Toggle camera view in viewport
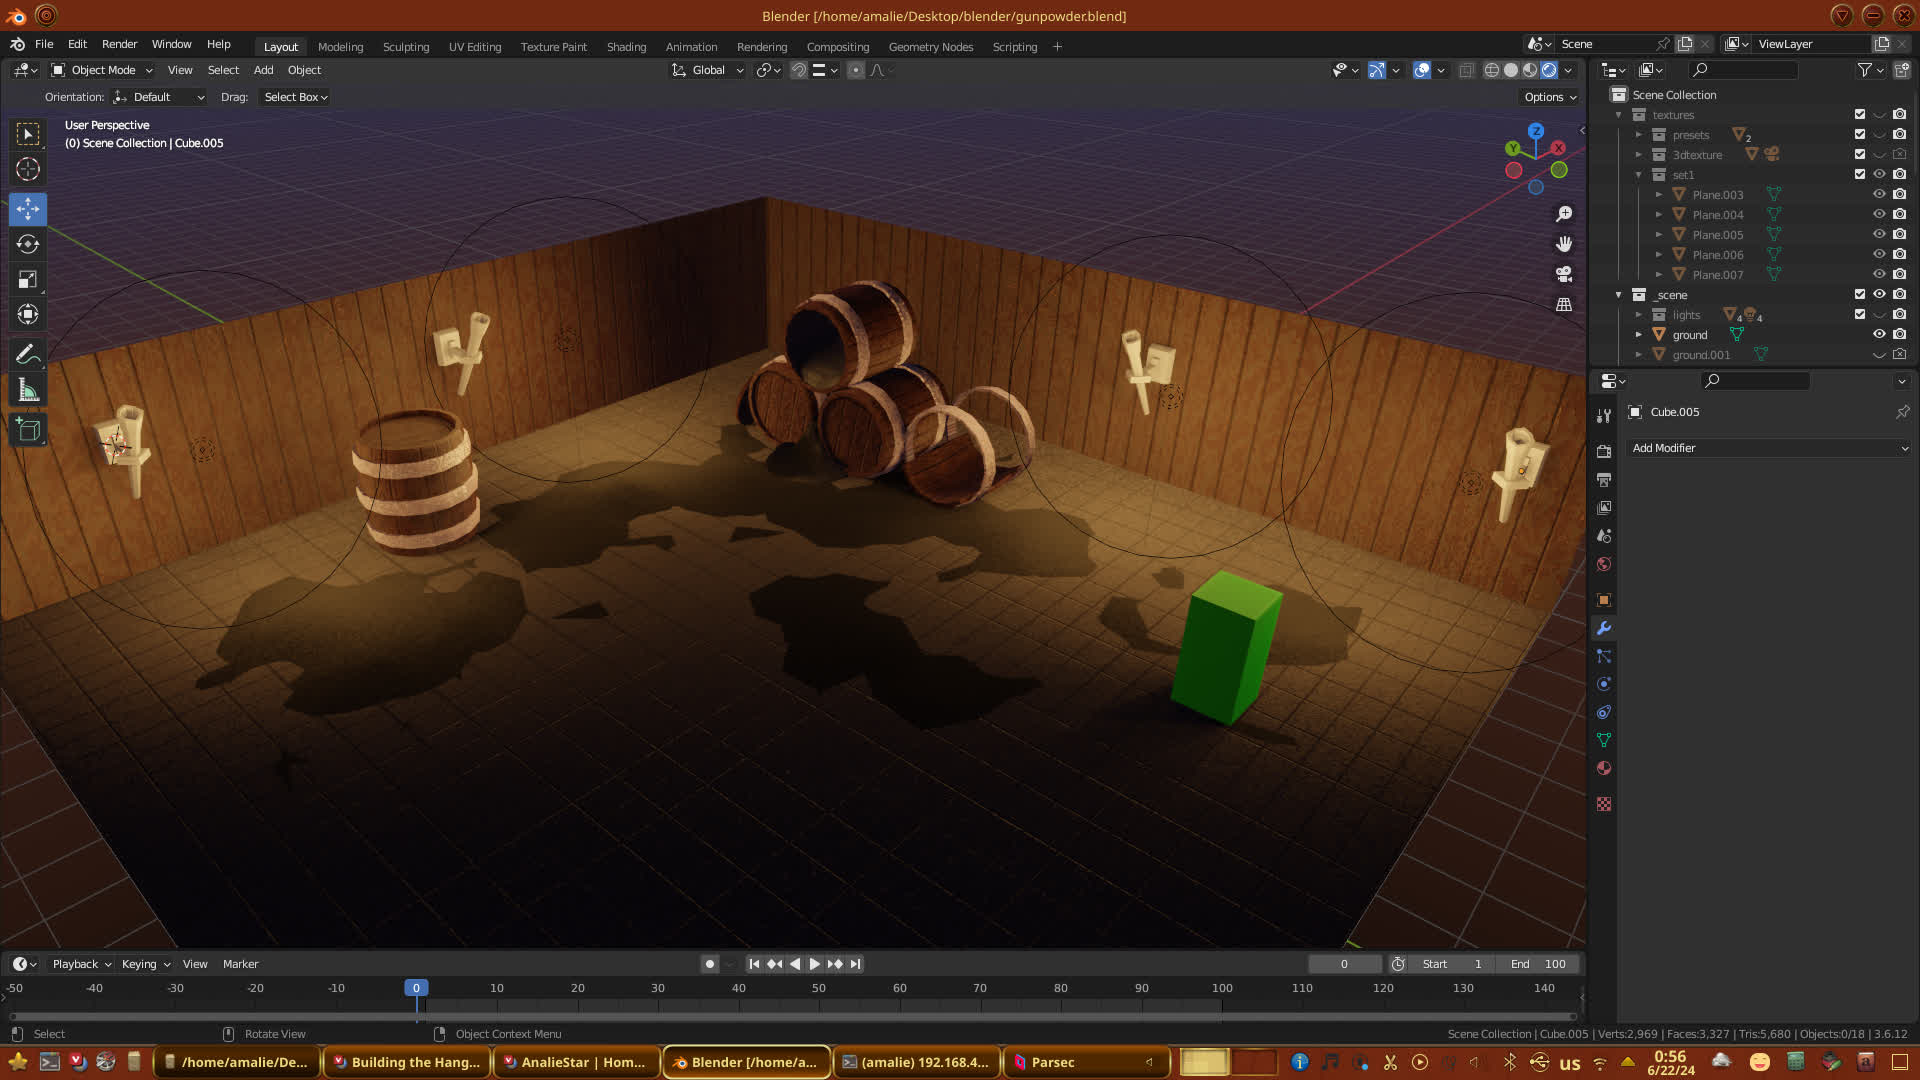The image size is (1920, 1080). pos(1564,274)
